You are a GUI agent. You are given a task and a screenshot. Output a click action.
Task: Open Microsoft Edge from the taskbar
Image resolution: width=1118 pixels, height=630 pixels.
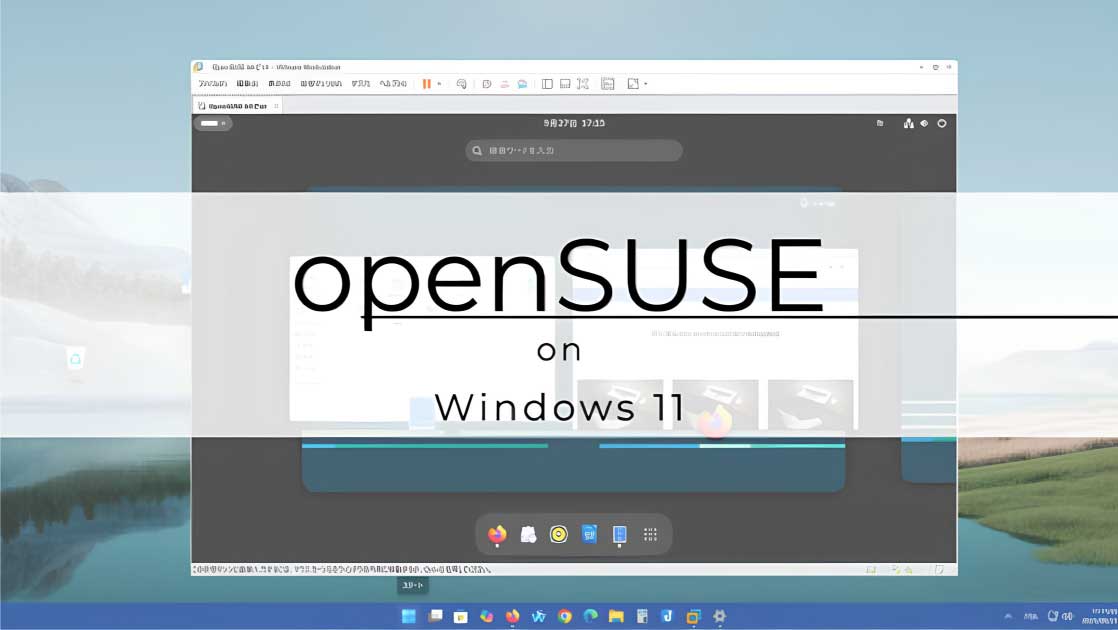[590, 616]
